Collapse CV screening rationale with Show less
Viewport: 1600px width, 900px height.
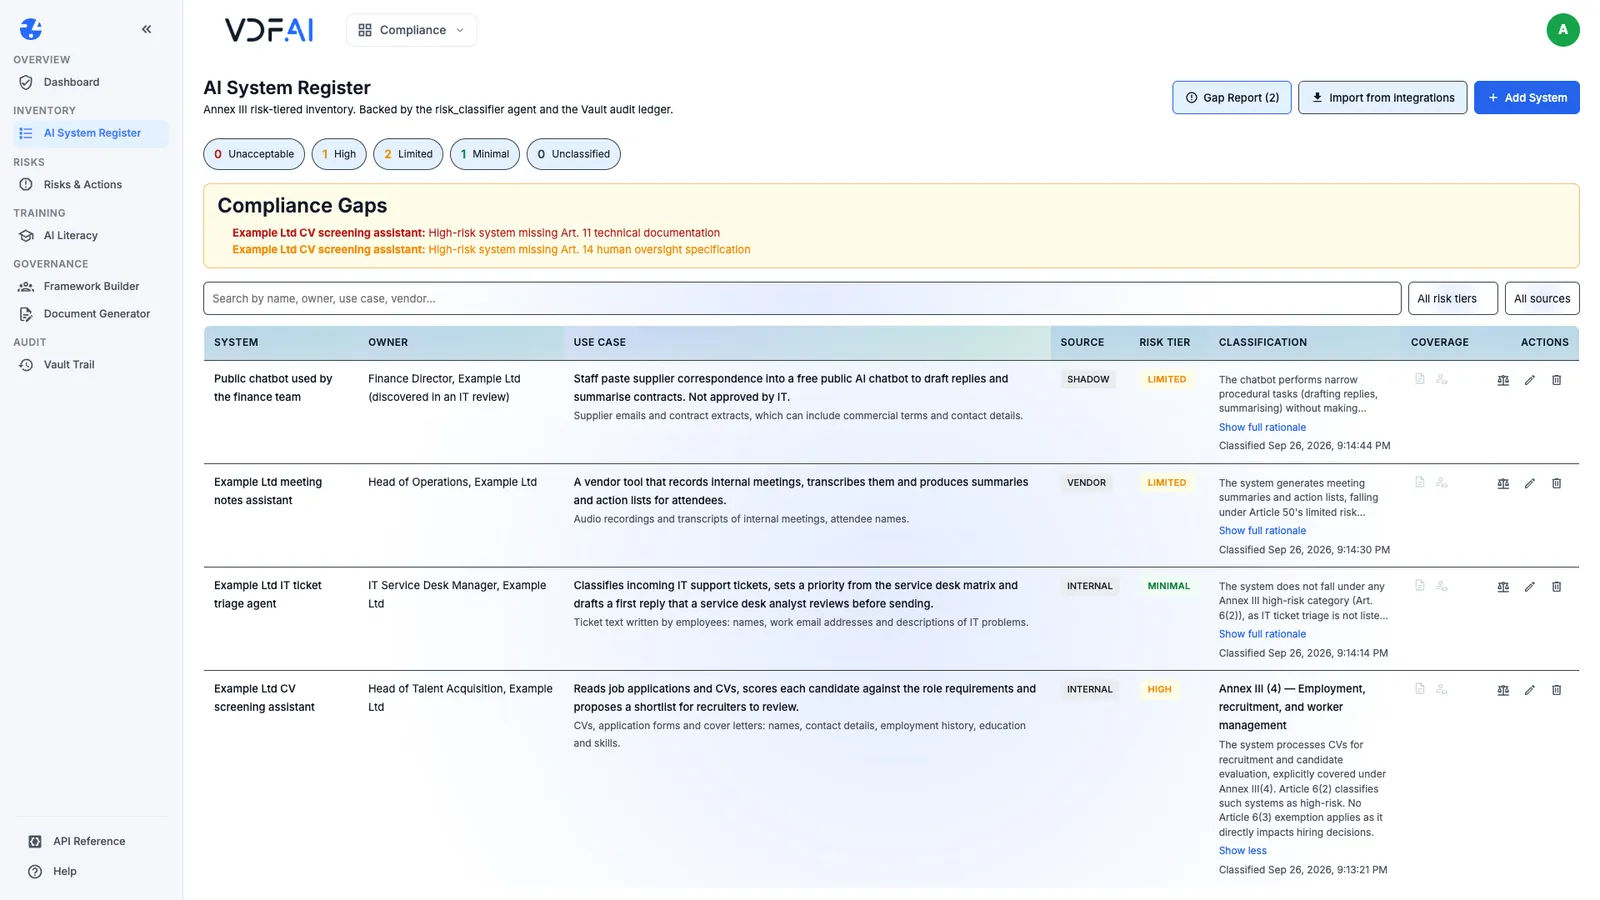pyautogui.click(x=1243, y=851)
